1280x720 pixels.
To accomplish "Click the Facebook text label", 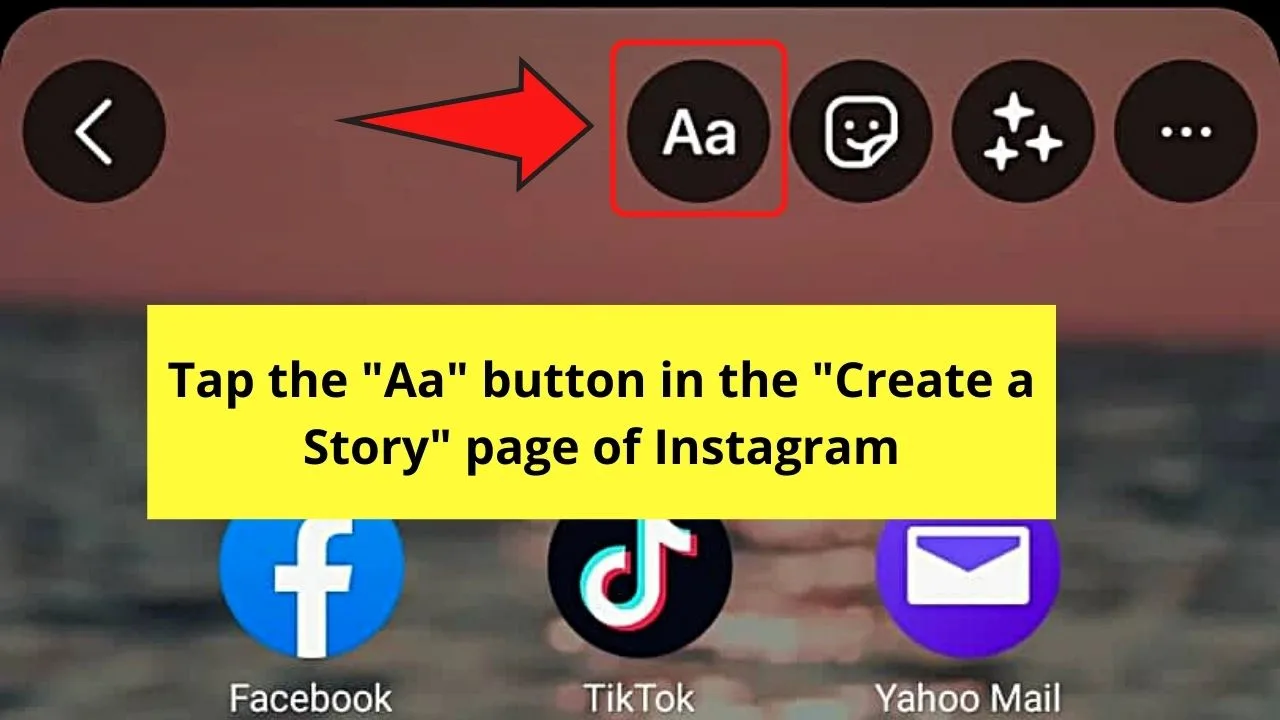I will tap(311, 697).
